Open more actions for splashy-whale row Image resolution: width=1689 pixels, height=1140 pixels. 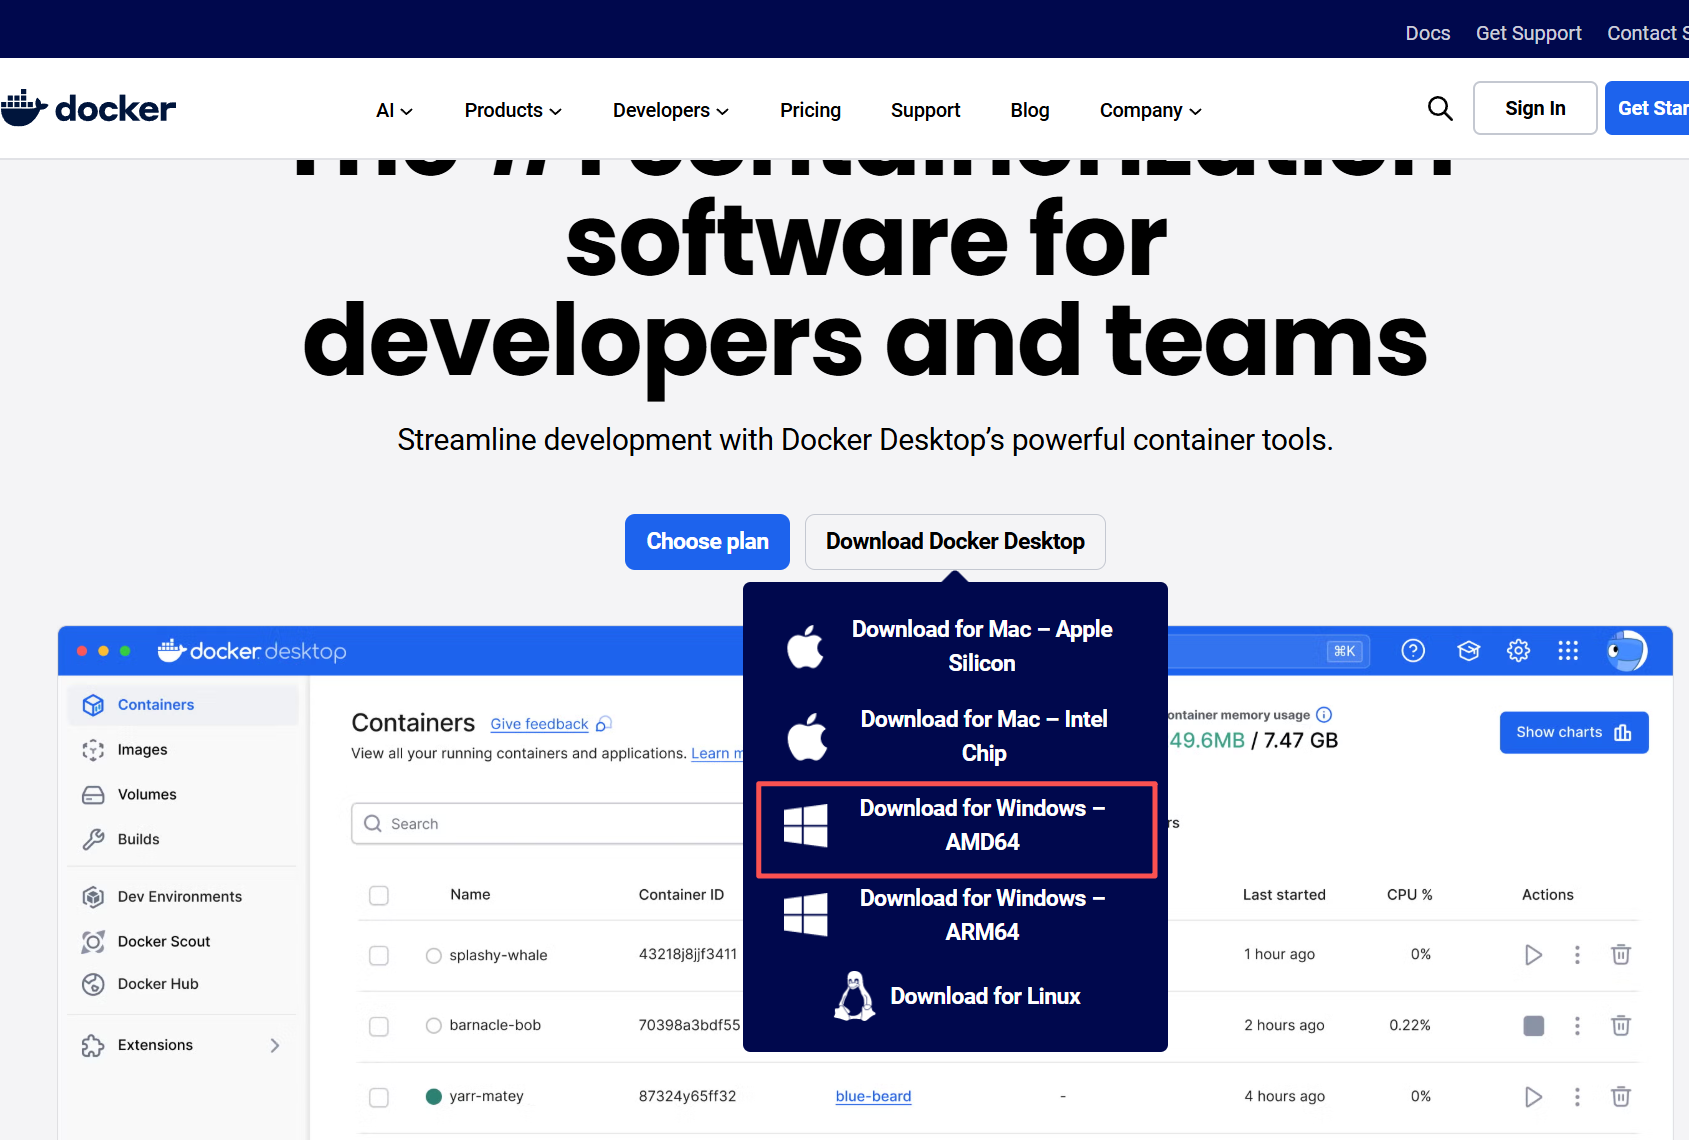(1577, 955)
